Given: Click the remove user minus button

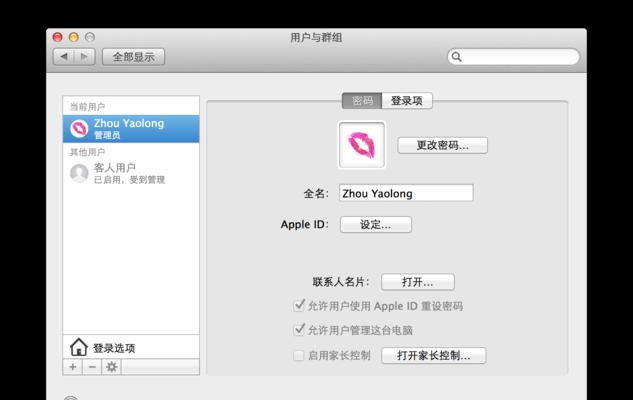Looking at the screenshot, I should tap(92, 367).
